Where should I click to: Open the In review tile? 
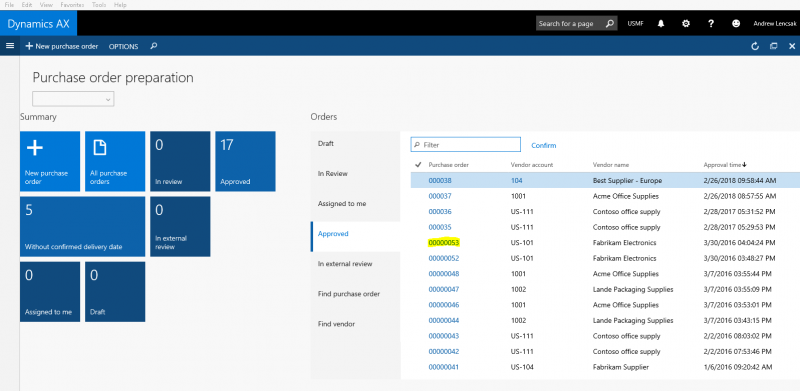click(180, 161)
